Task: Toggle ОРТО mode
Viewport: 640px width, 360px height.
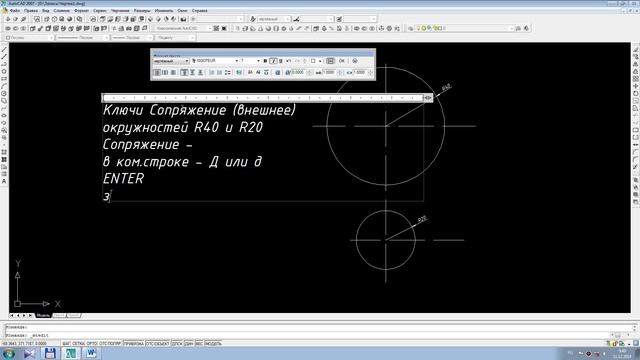Action: coord(92,344)
